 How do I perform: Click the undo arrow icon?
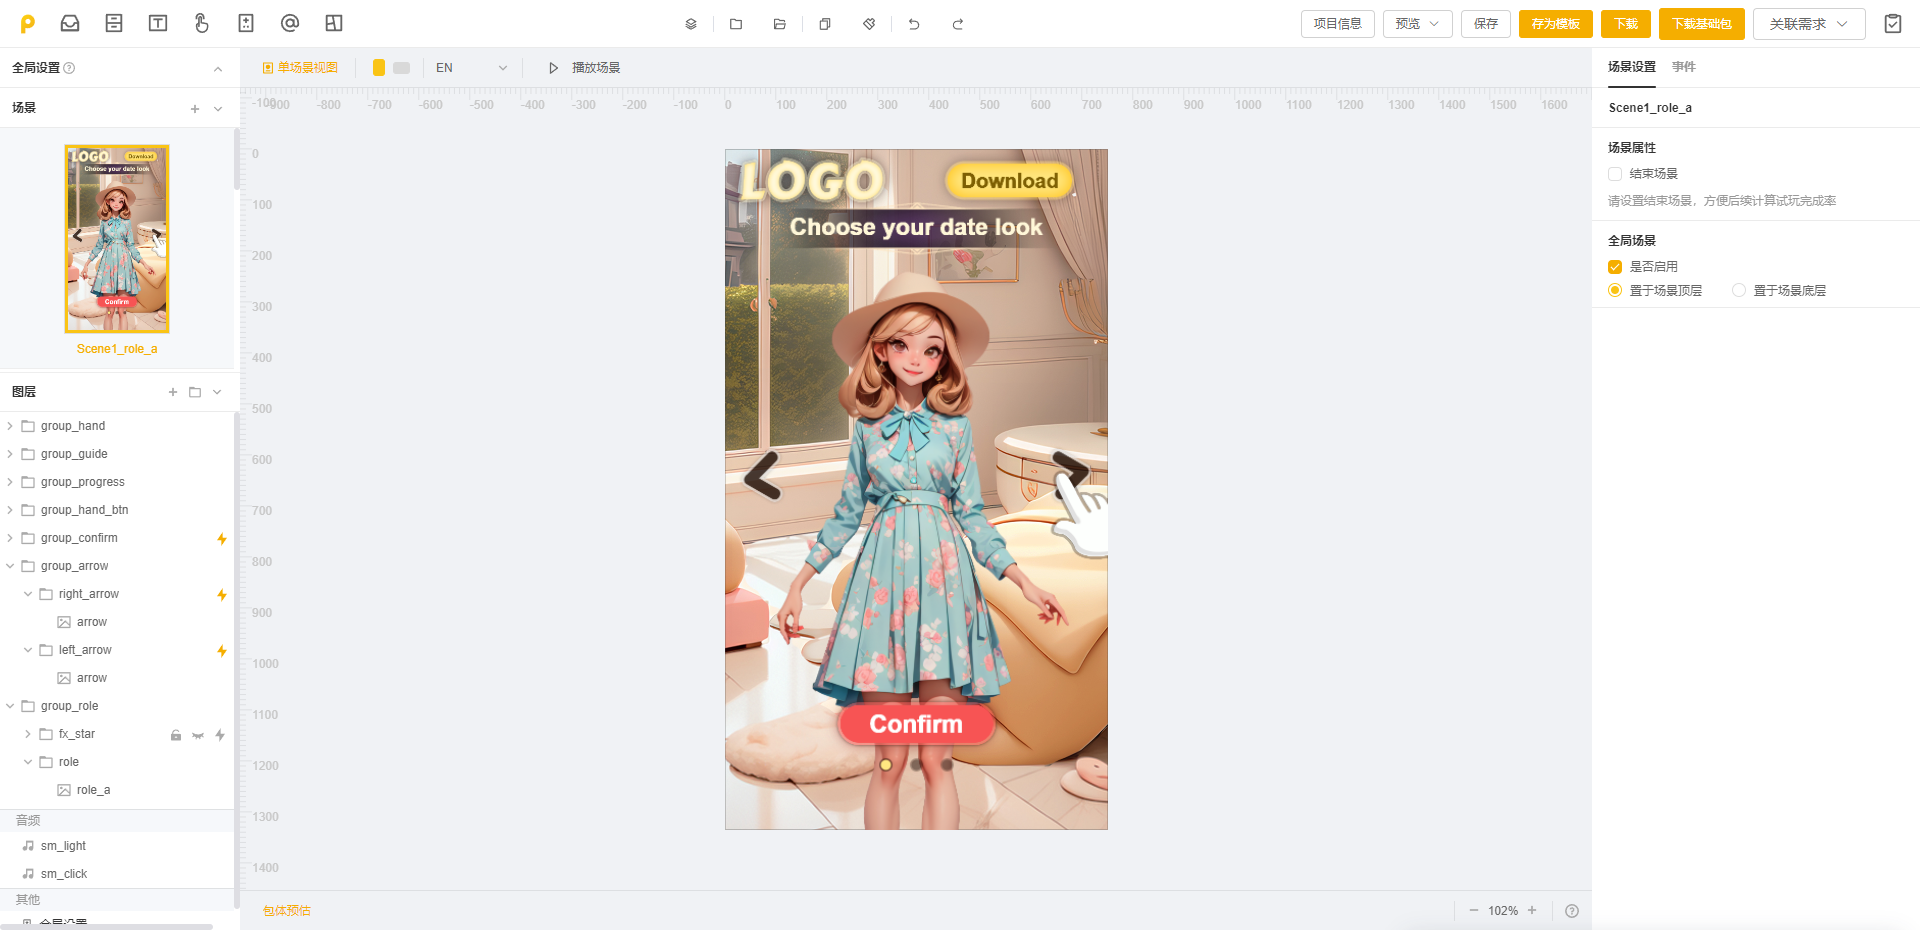[x=914, y=24]
